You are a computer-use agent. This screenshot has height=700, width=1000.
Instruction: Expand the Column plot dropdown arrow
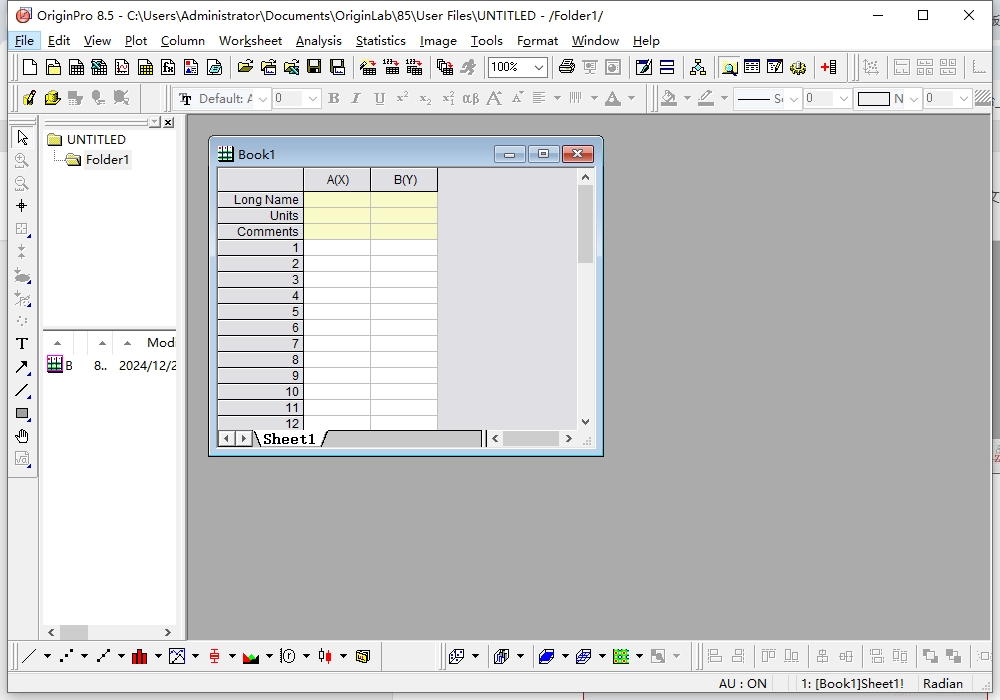click(158, 656)
